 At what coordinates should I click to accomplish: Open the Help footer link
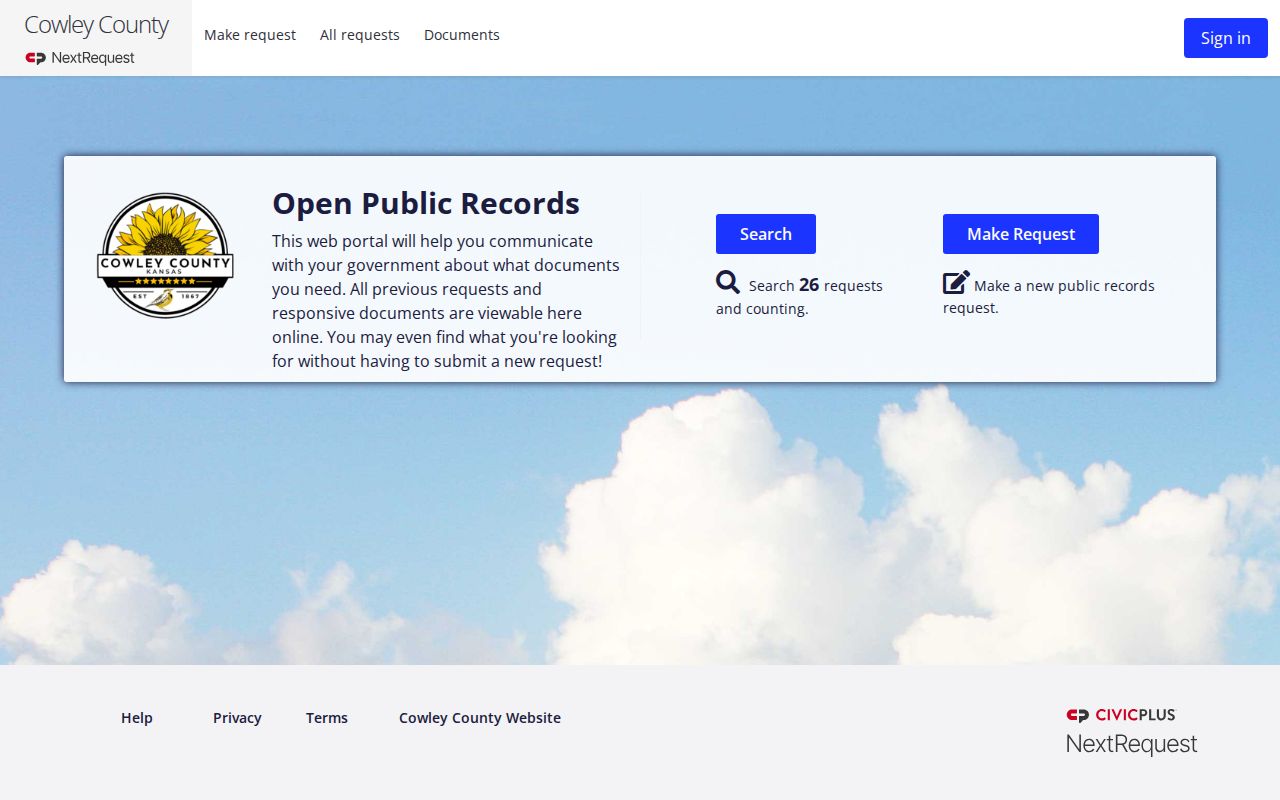(x=137, y=718)
